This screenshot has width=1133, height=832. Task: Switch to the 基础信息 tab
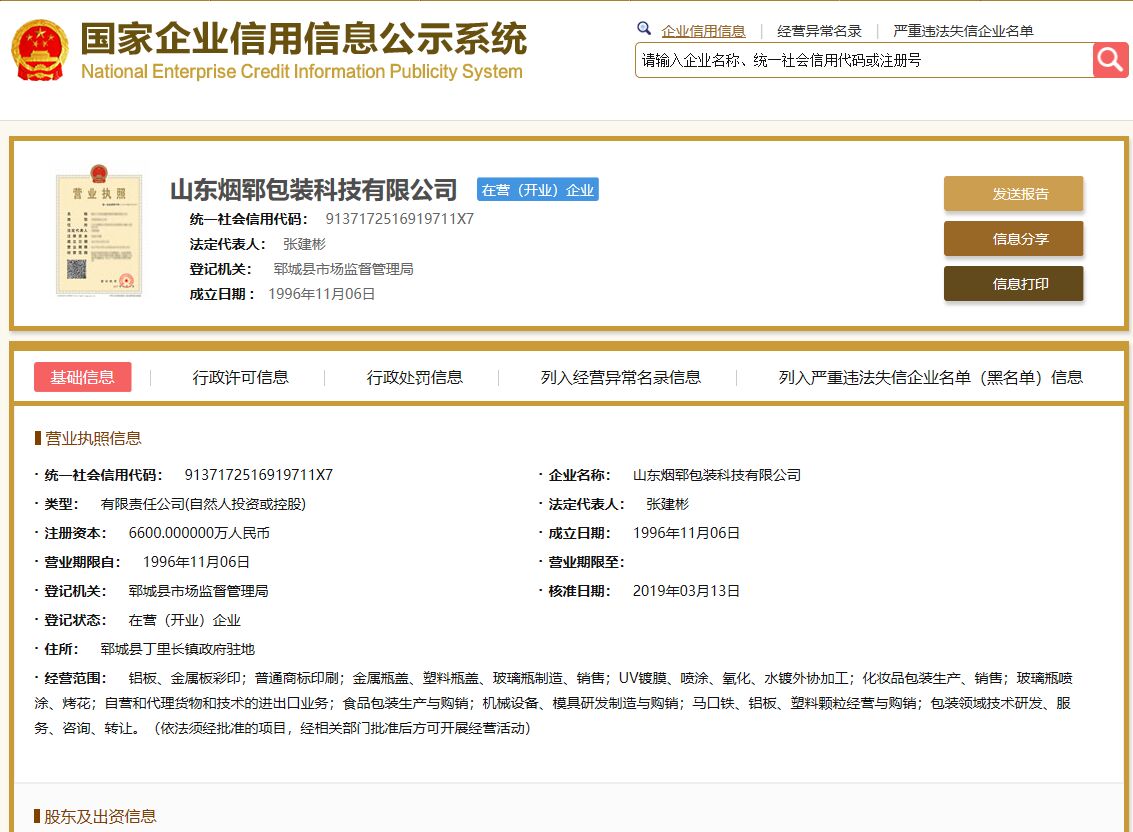click(x=83, y=377)
